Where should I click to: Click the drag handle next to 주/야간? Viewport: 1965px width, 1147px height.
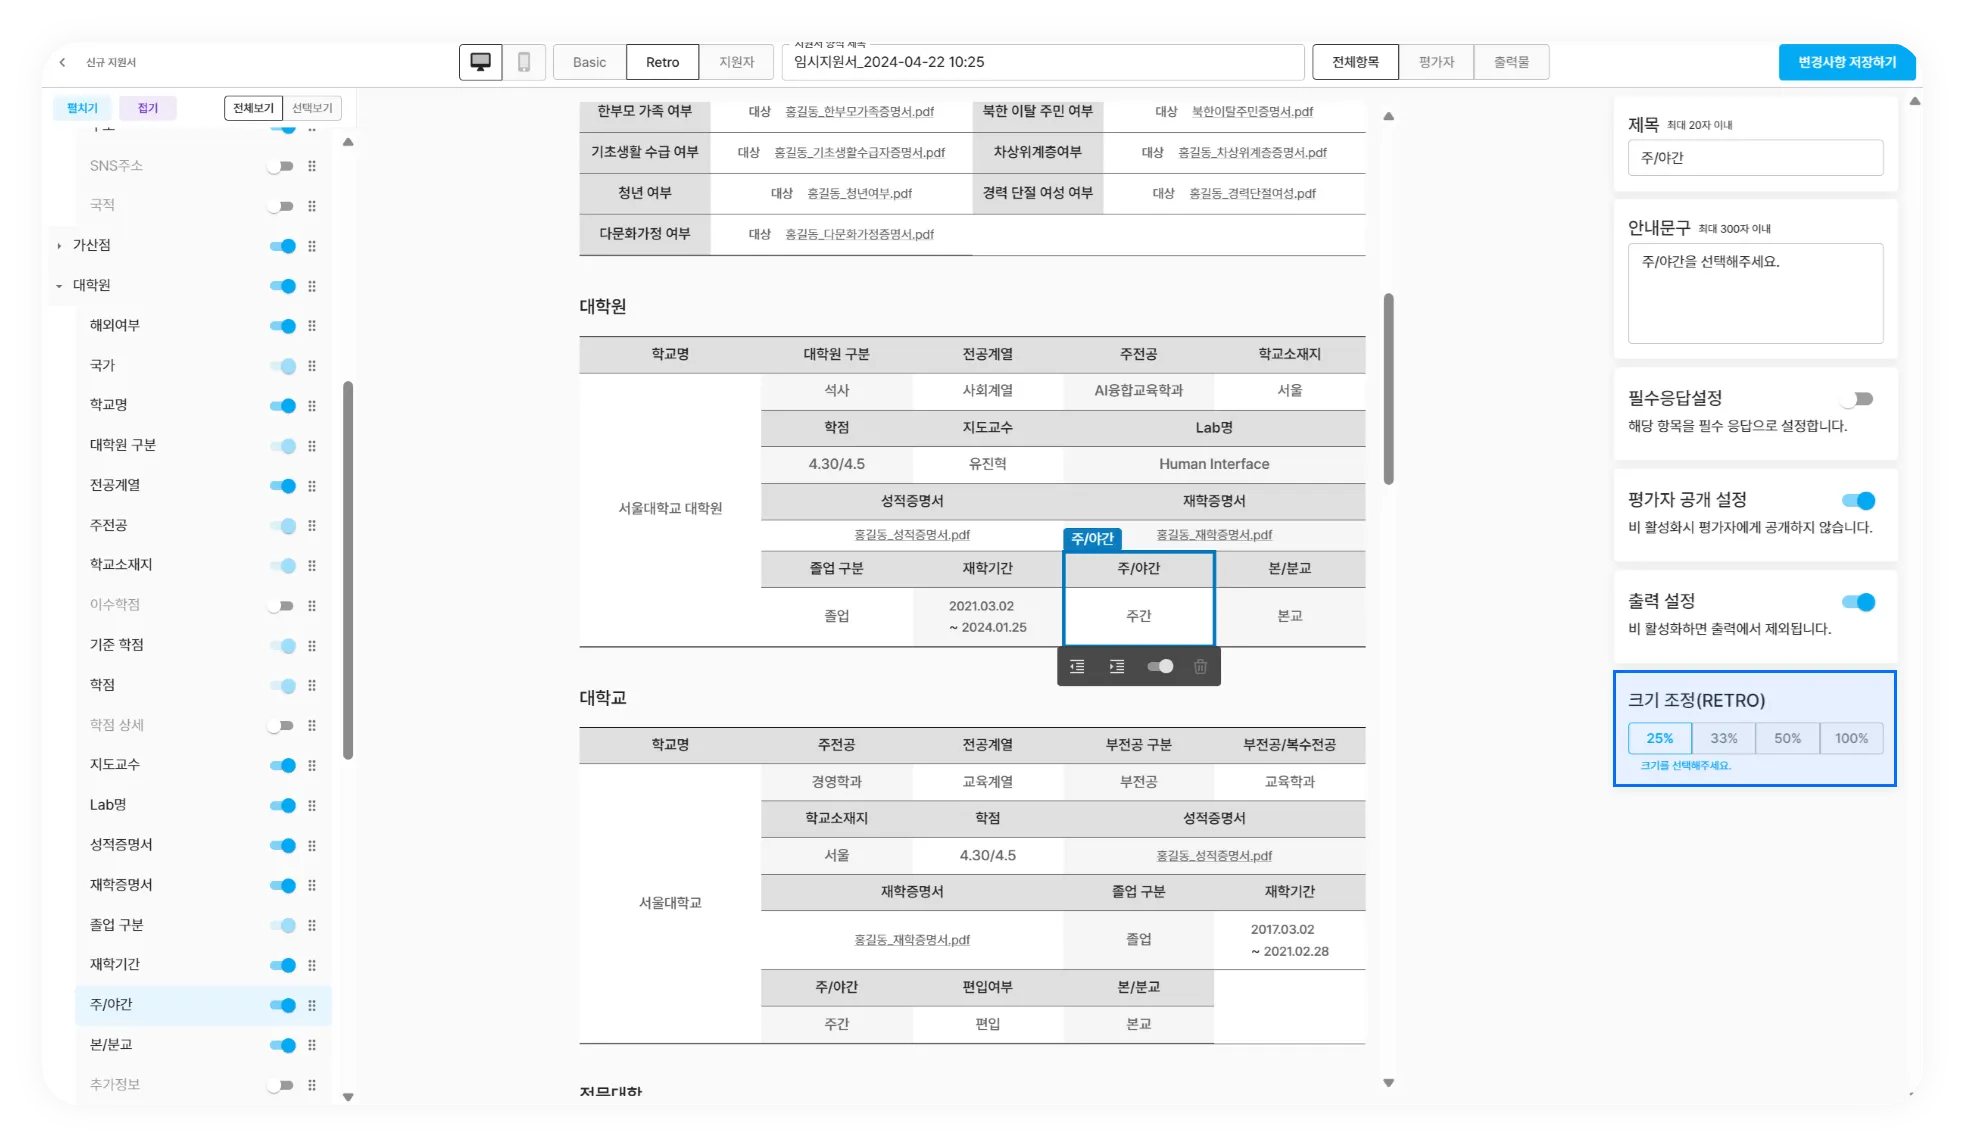[x=312, y=1006]
